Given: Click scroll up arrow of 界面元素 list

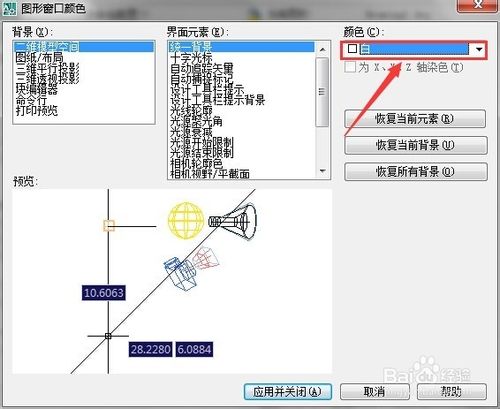Looking at the screenshot, I should [x=322, y=49].
